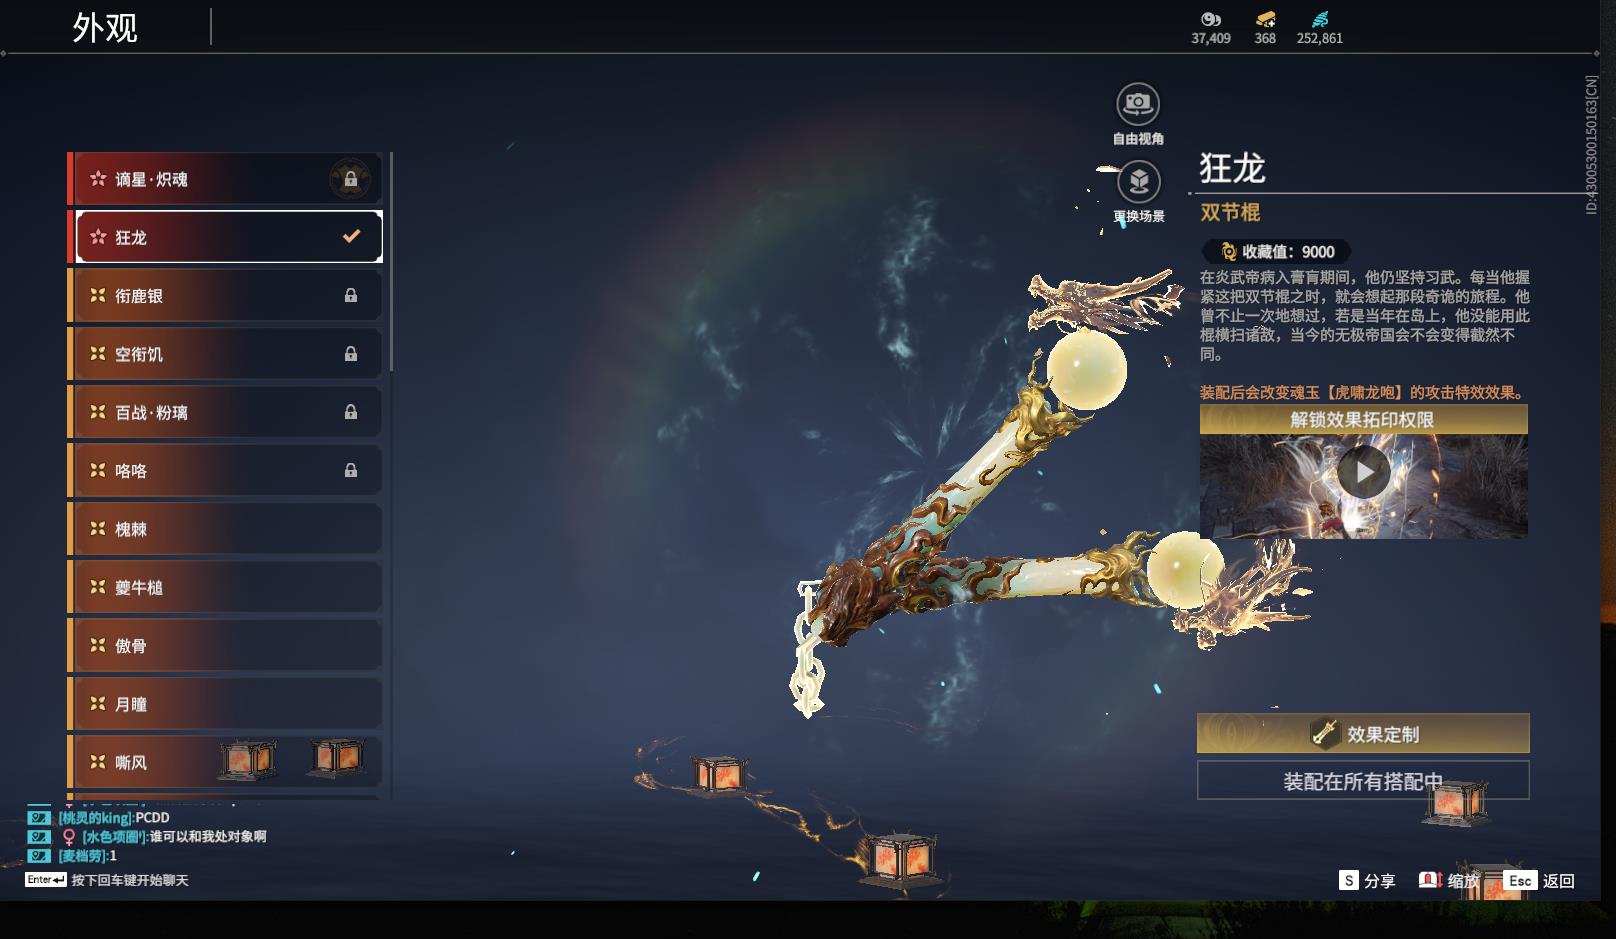Click the equipped checkmark on 狂龙
Image resolution: width=1616 pixels, height=939 pixels.
[x=351, y=237]
